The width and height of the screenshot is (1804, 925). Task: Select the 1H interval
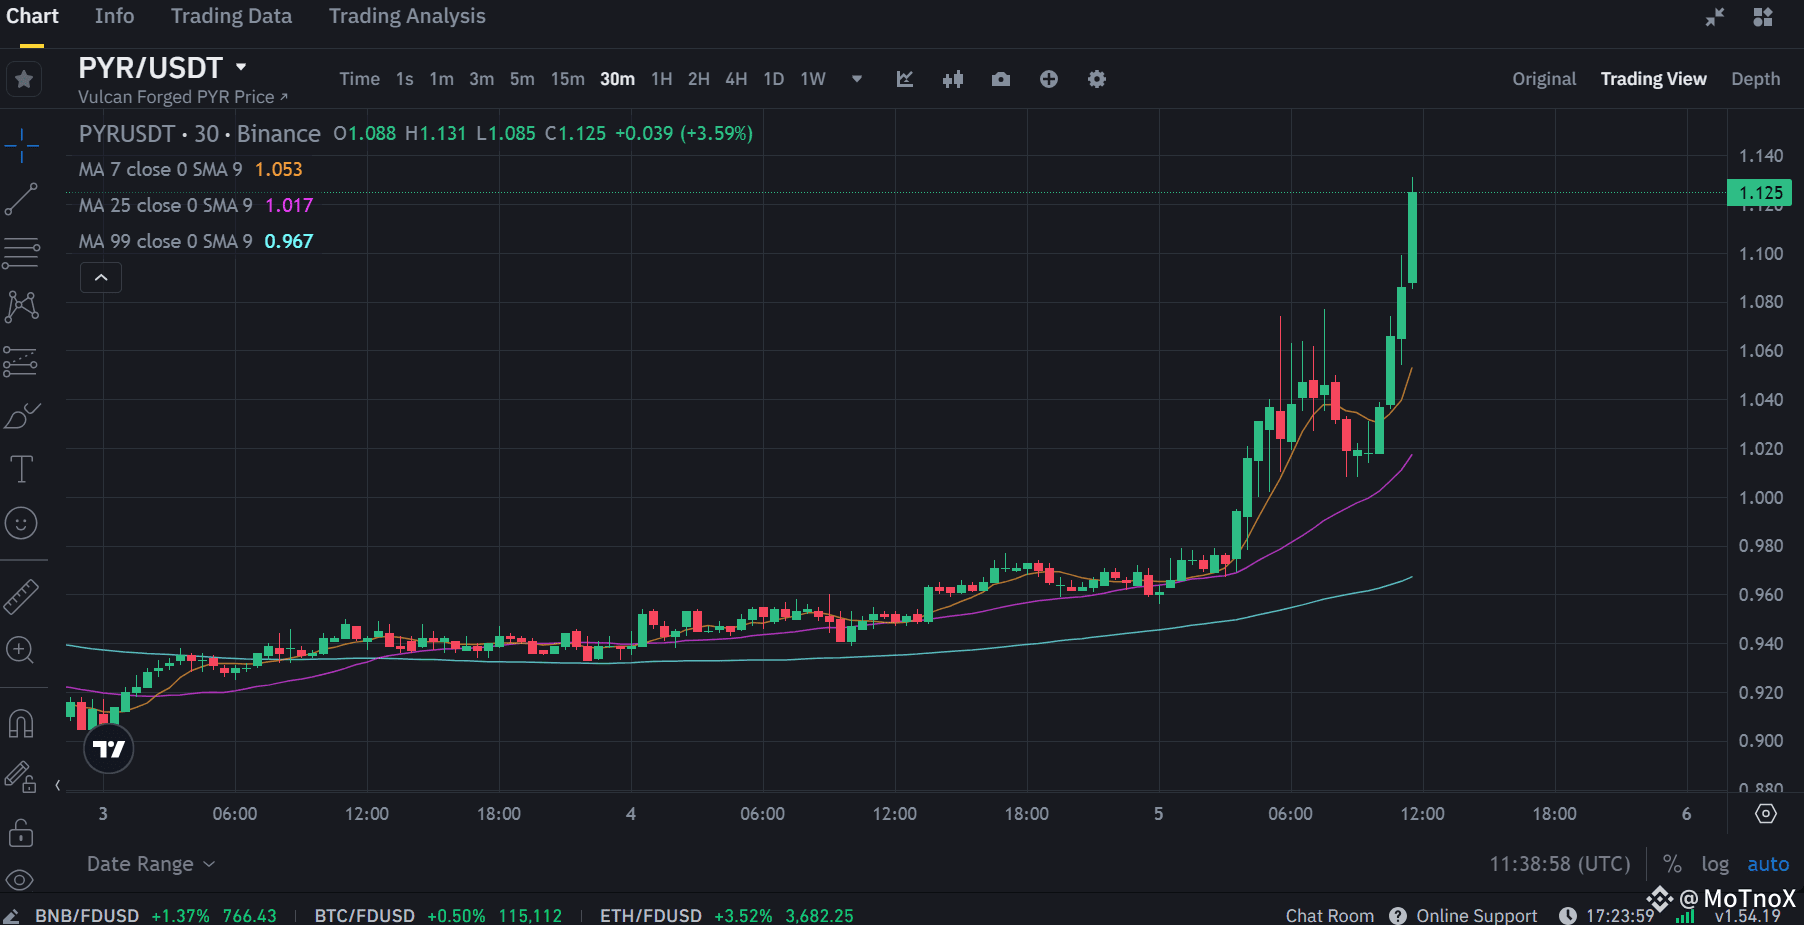pyautogui.click(x=661, y=79)
